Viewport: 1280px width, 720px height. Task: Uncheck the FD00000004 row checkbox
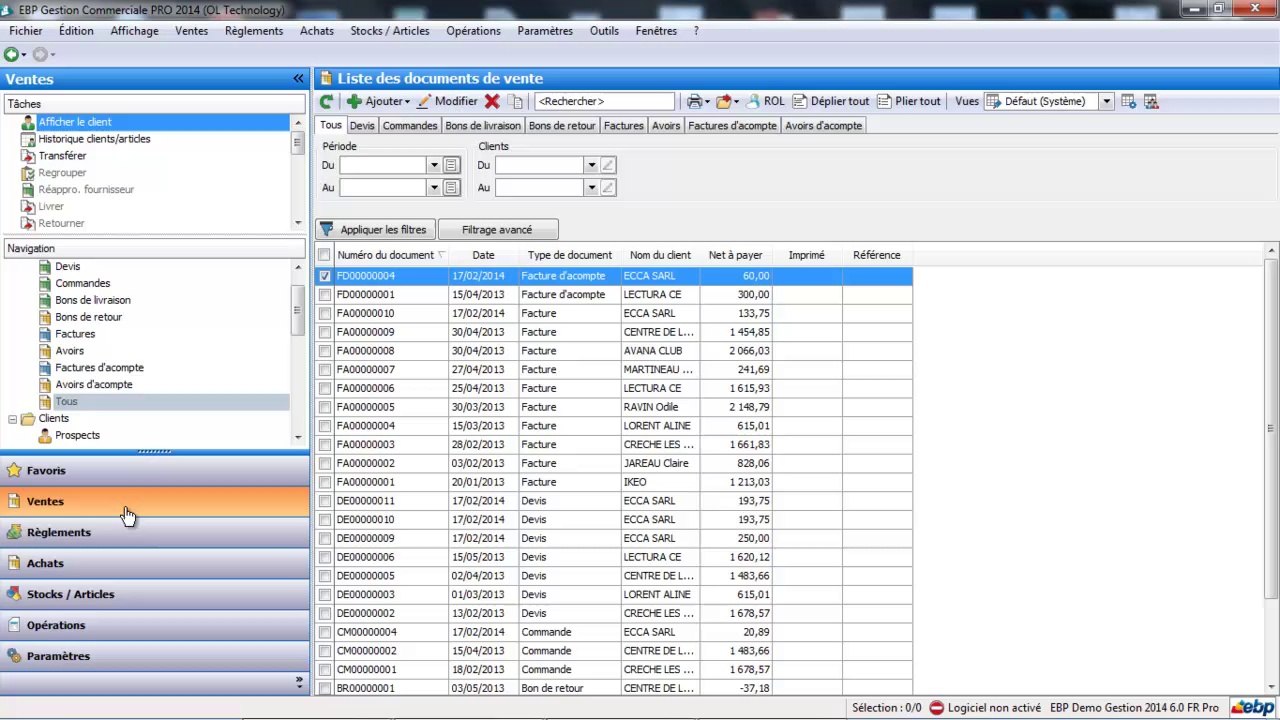tap(325, 276)
